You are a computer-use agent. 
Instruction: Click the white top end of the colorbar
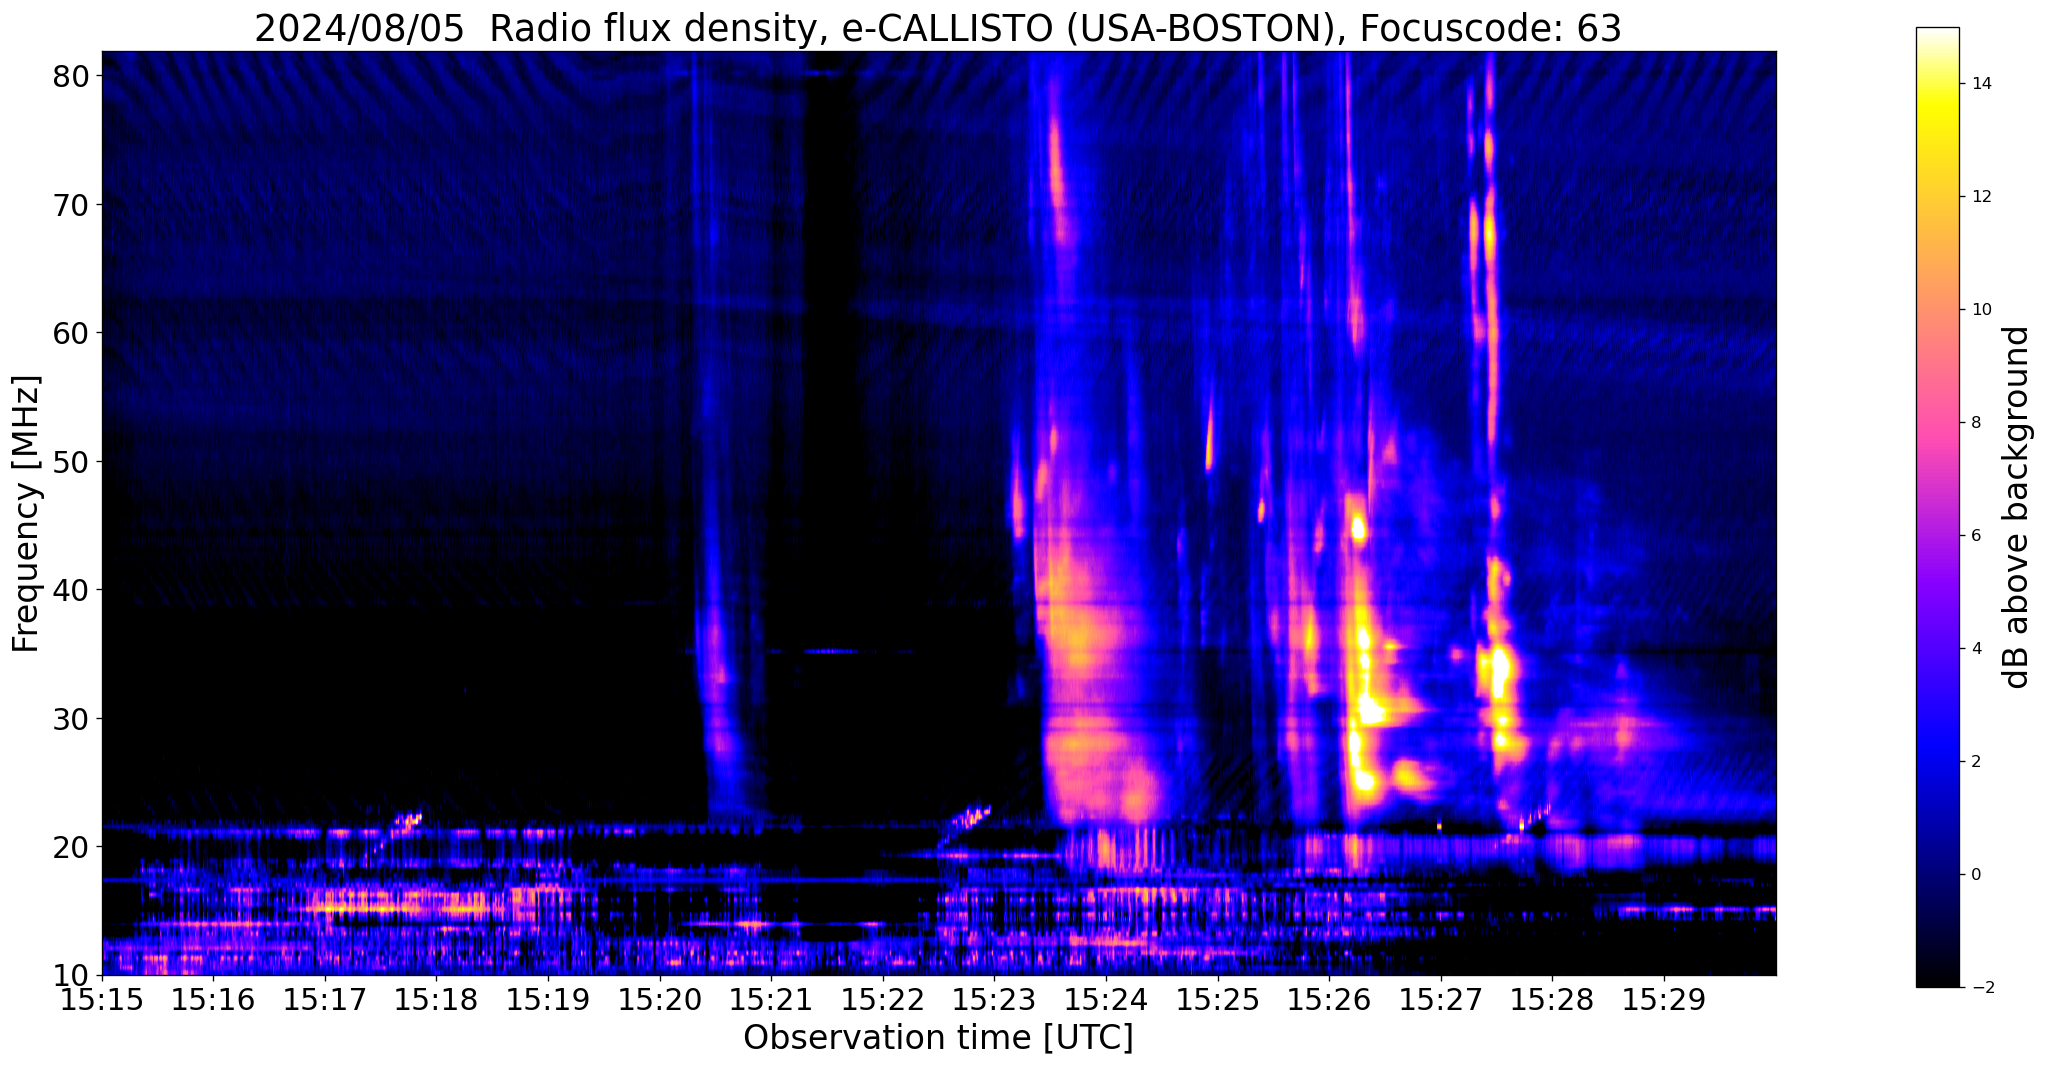[1937, 34]
